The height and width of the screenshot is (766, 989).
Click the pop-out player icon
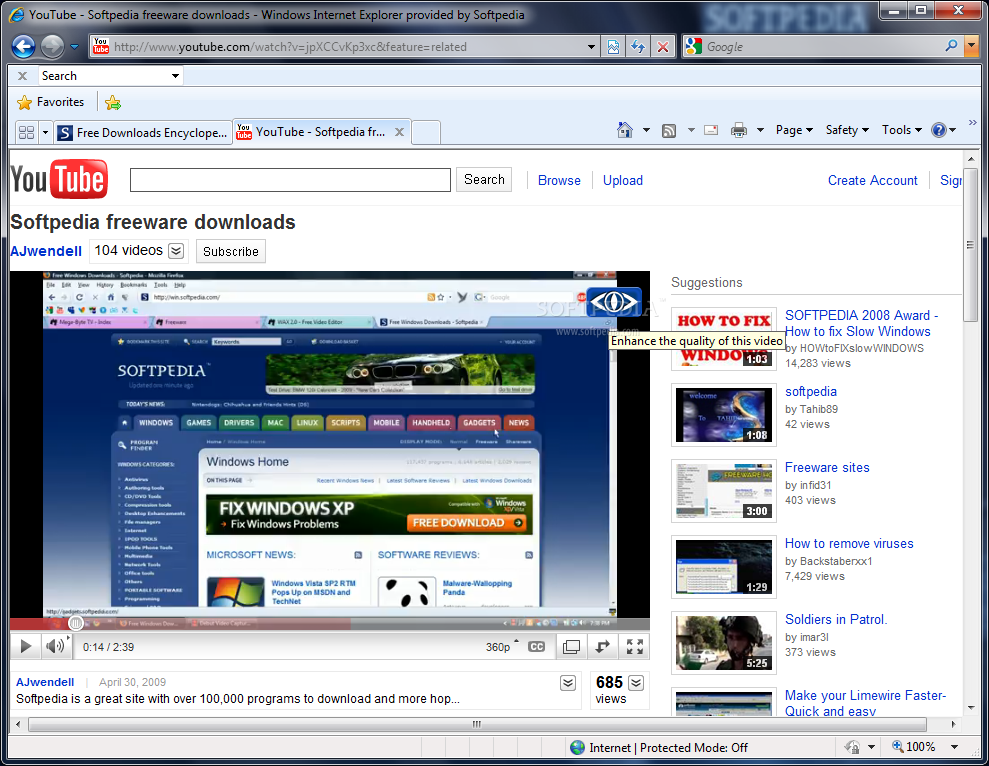[x=571, y=647]
